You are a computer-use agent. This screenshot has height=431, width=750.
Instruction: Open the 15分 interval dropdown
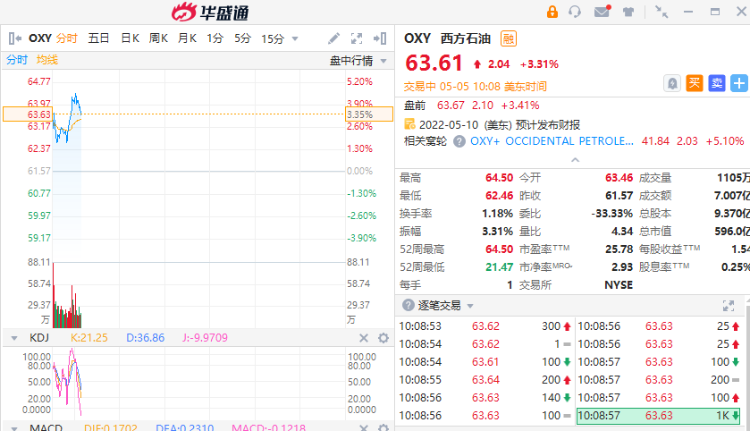[276, 38]
